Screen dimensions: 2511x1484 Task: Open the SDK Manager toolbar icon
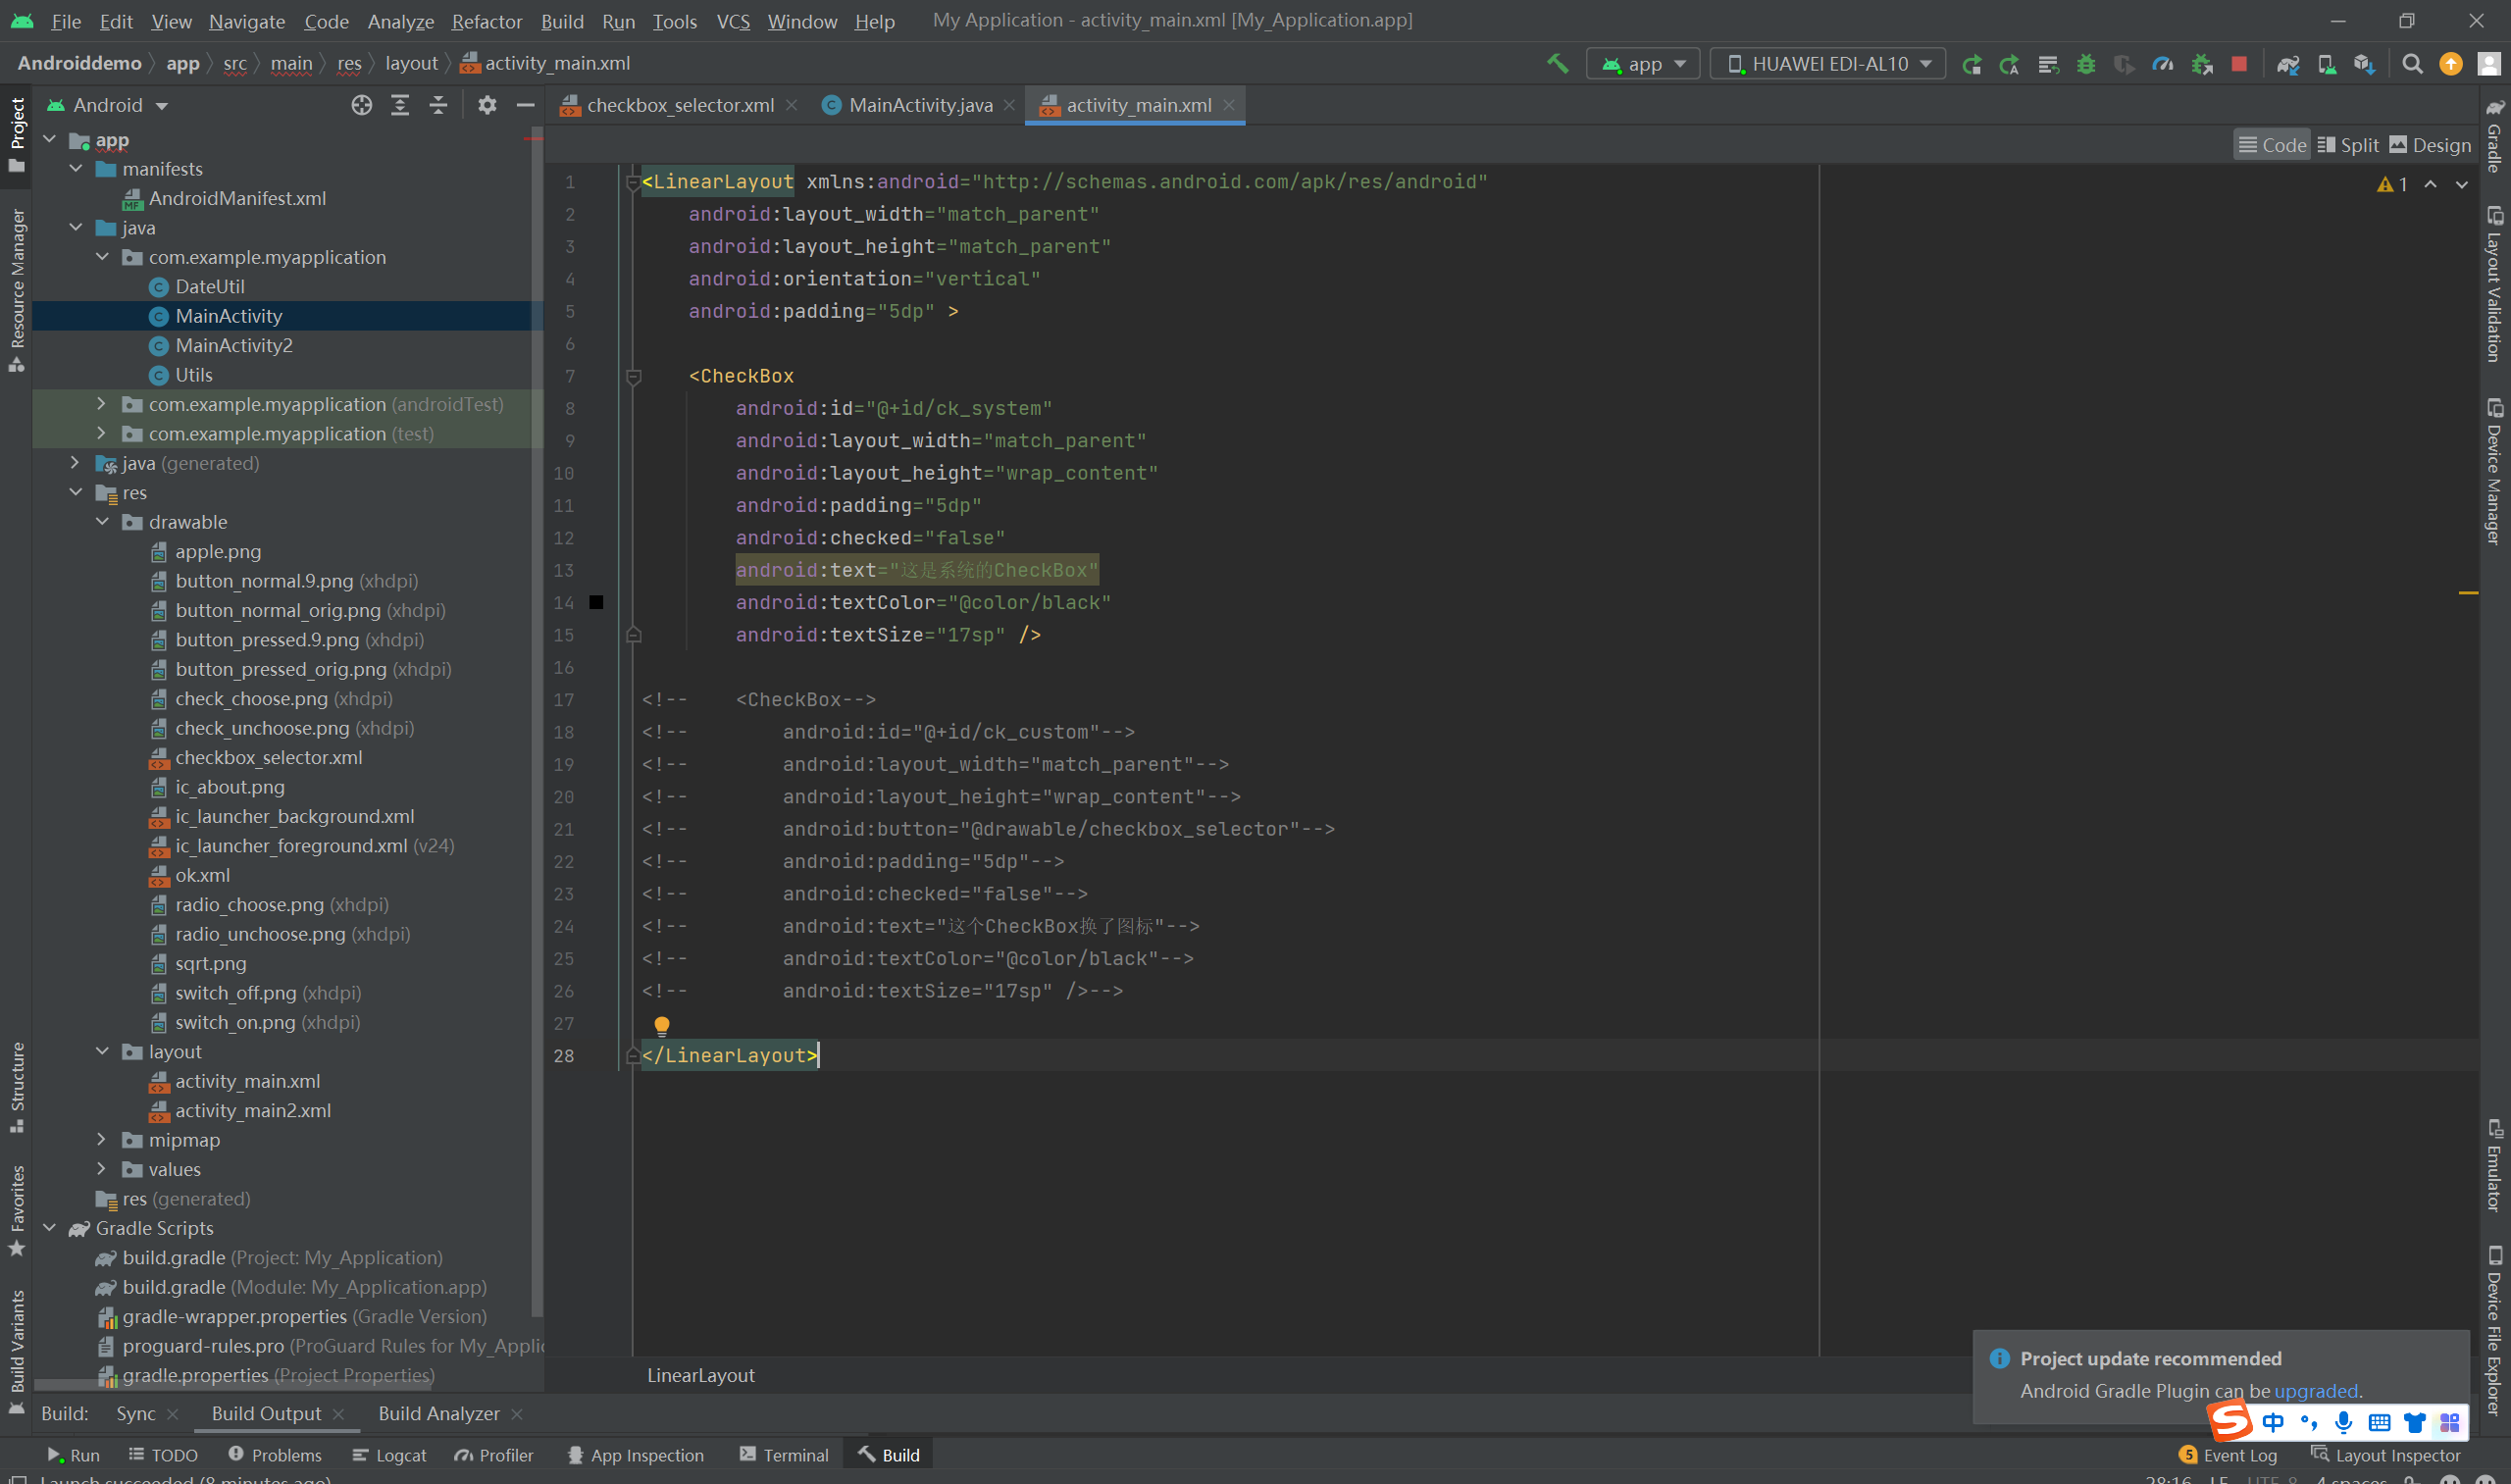pos(2364,64)
